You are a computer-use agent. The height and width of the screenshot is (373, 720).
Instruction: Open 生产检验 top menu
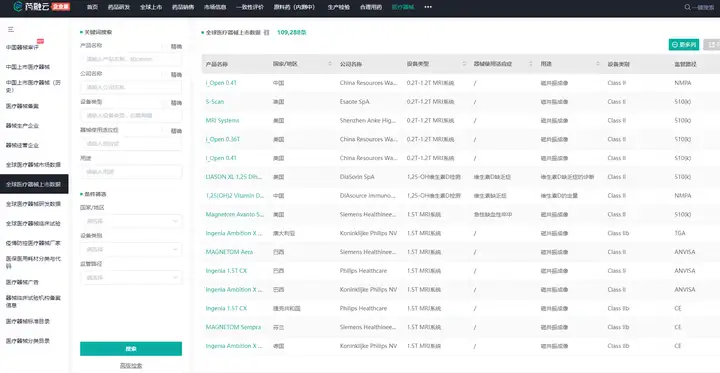(338, 7)
